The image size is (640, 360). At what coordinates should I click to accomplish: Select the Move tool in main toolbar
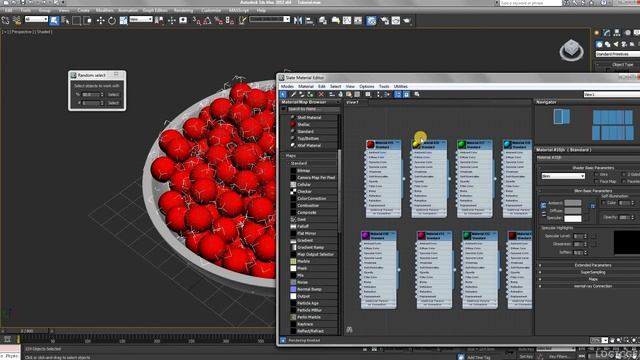100,20
